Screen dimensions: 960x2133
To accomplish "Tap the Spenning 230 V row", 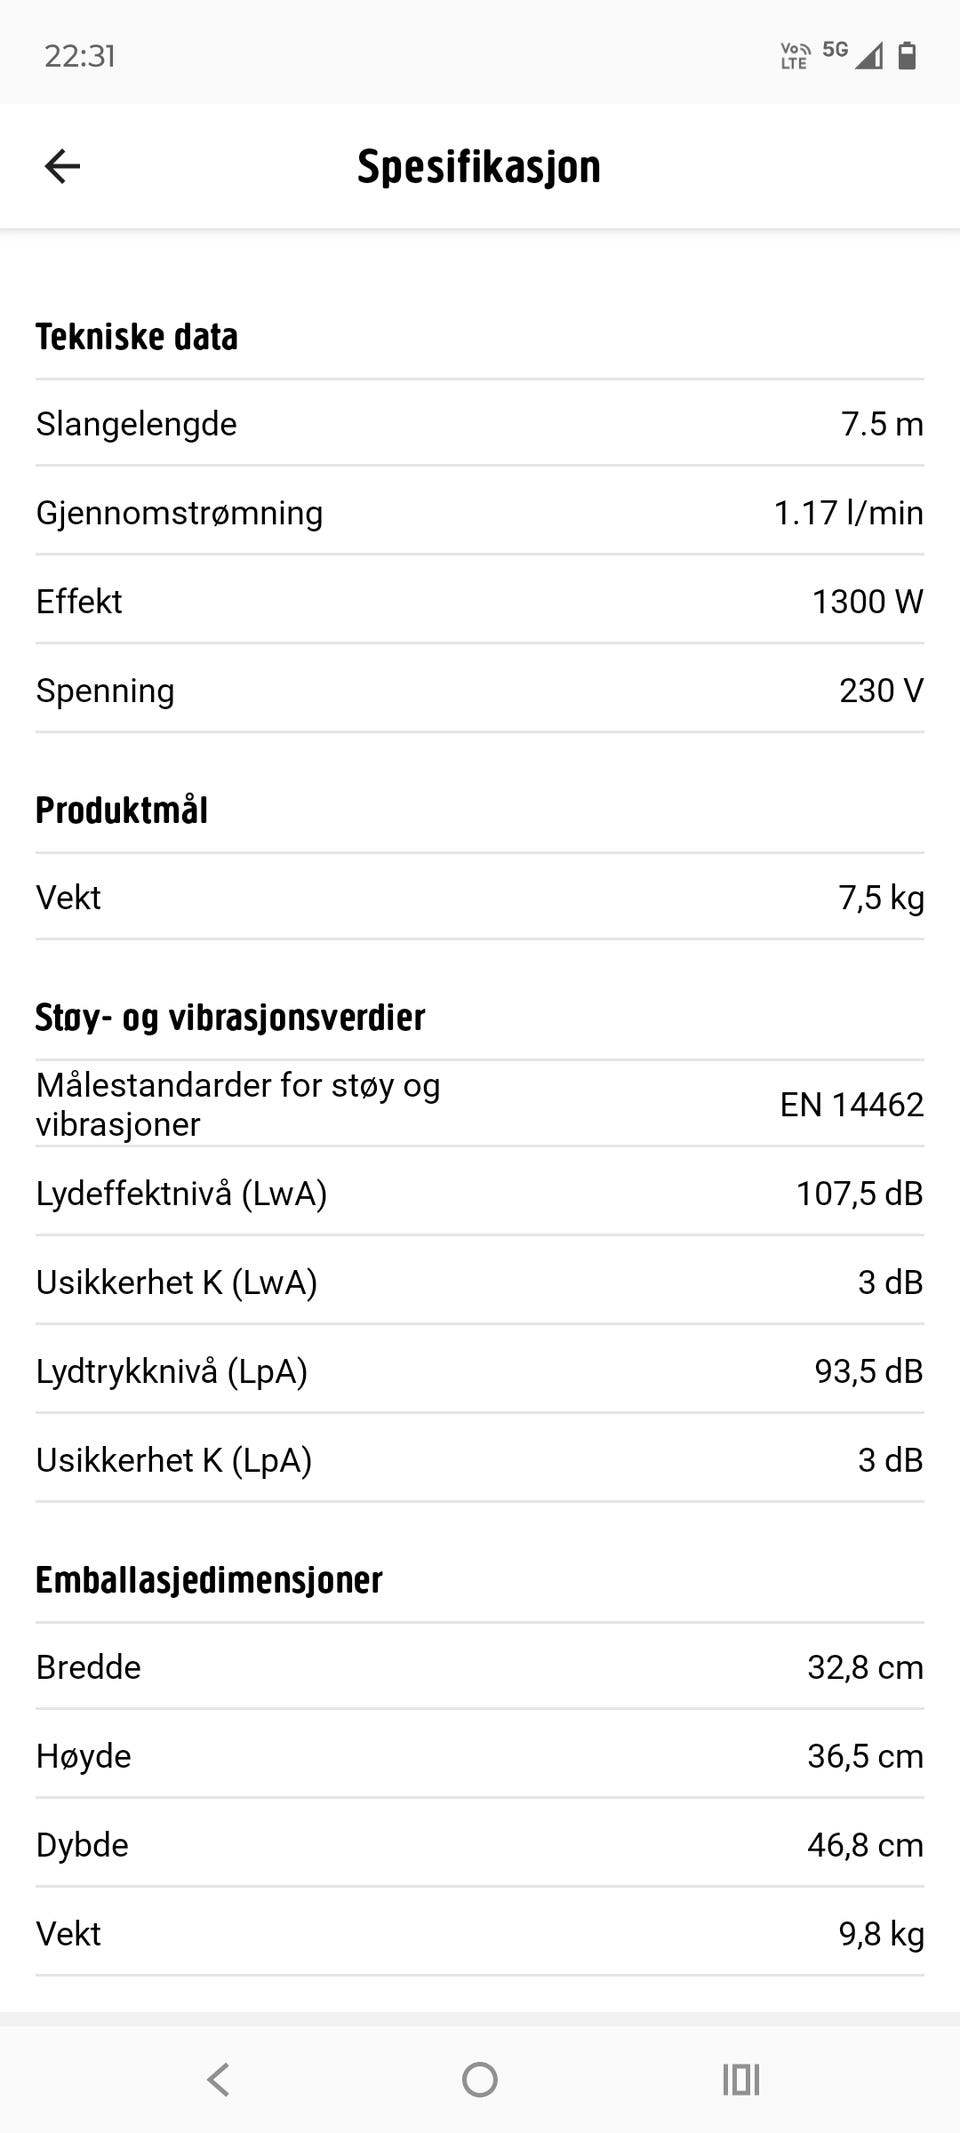I will (x=480, y=690).
